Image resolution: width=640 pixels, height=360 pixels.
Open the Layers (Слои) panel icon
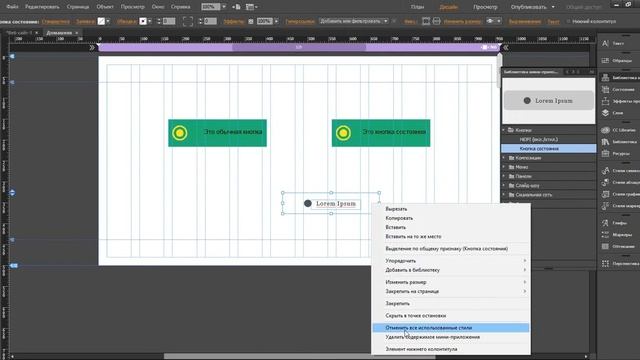click(605, 113)
